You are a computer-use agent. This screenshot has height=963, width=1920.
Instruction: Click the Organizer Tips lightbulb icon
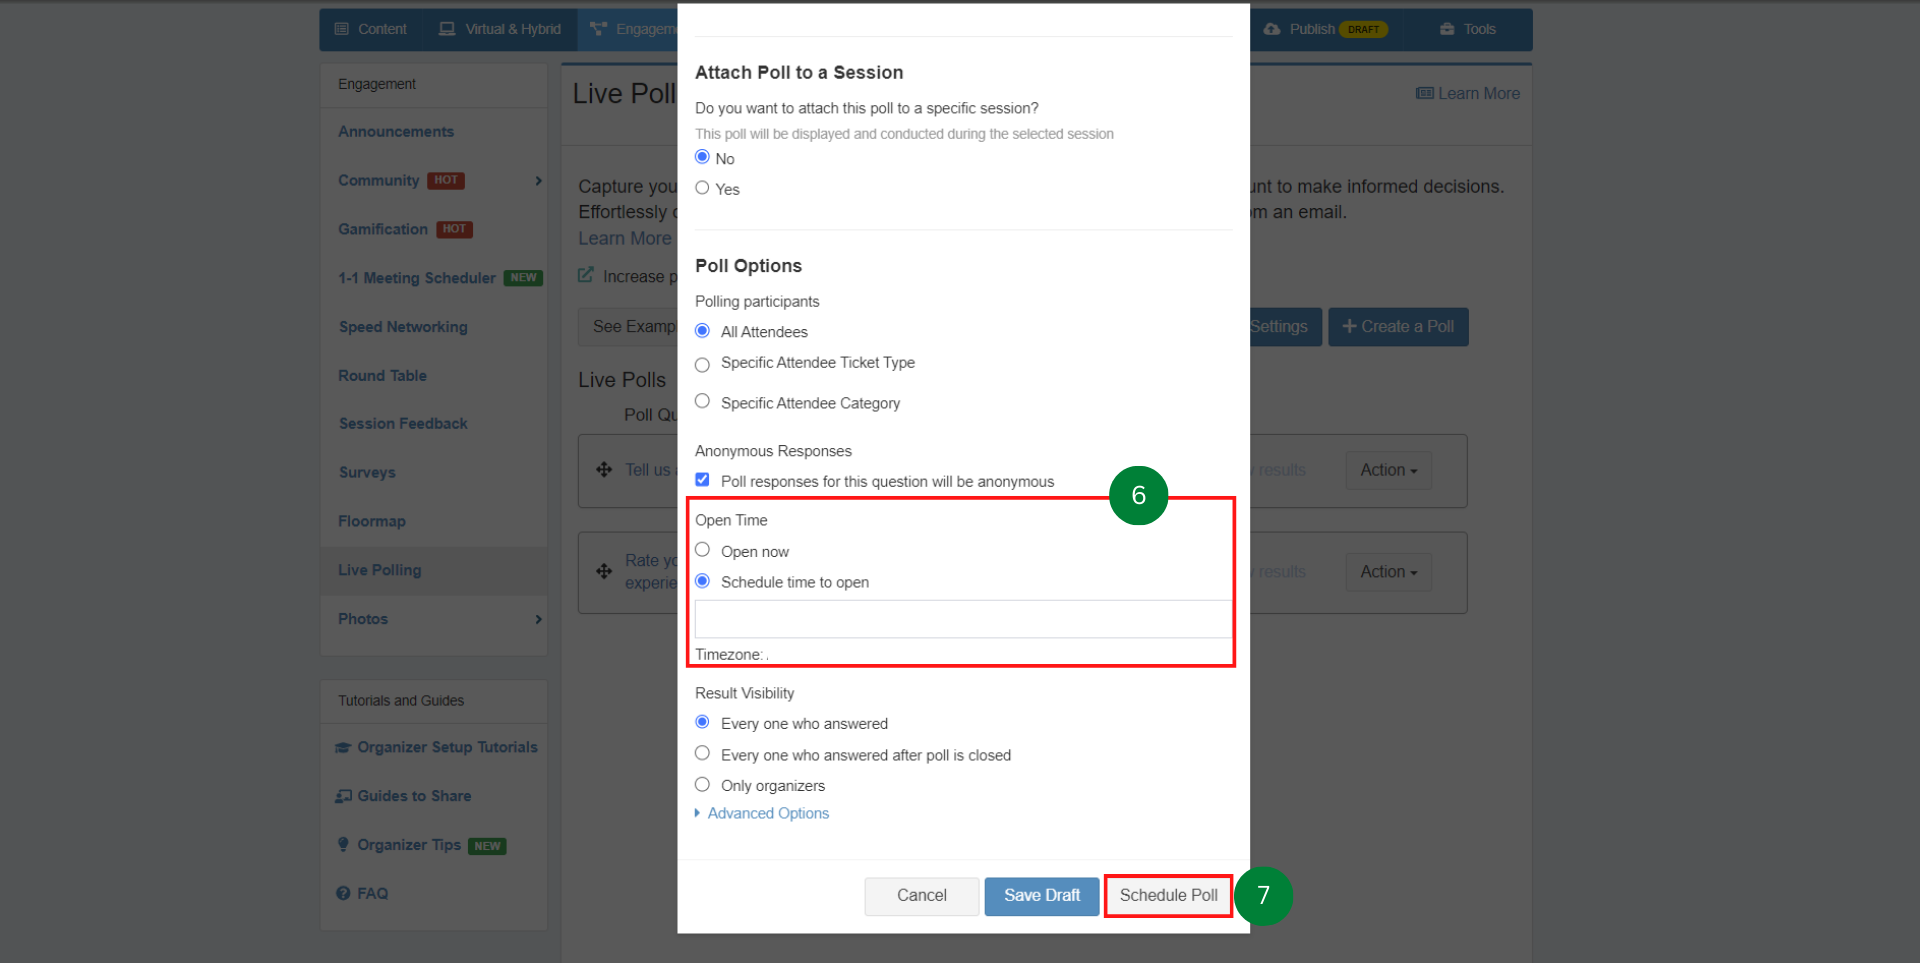pos(343,845)
